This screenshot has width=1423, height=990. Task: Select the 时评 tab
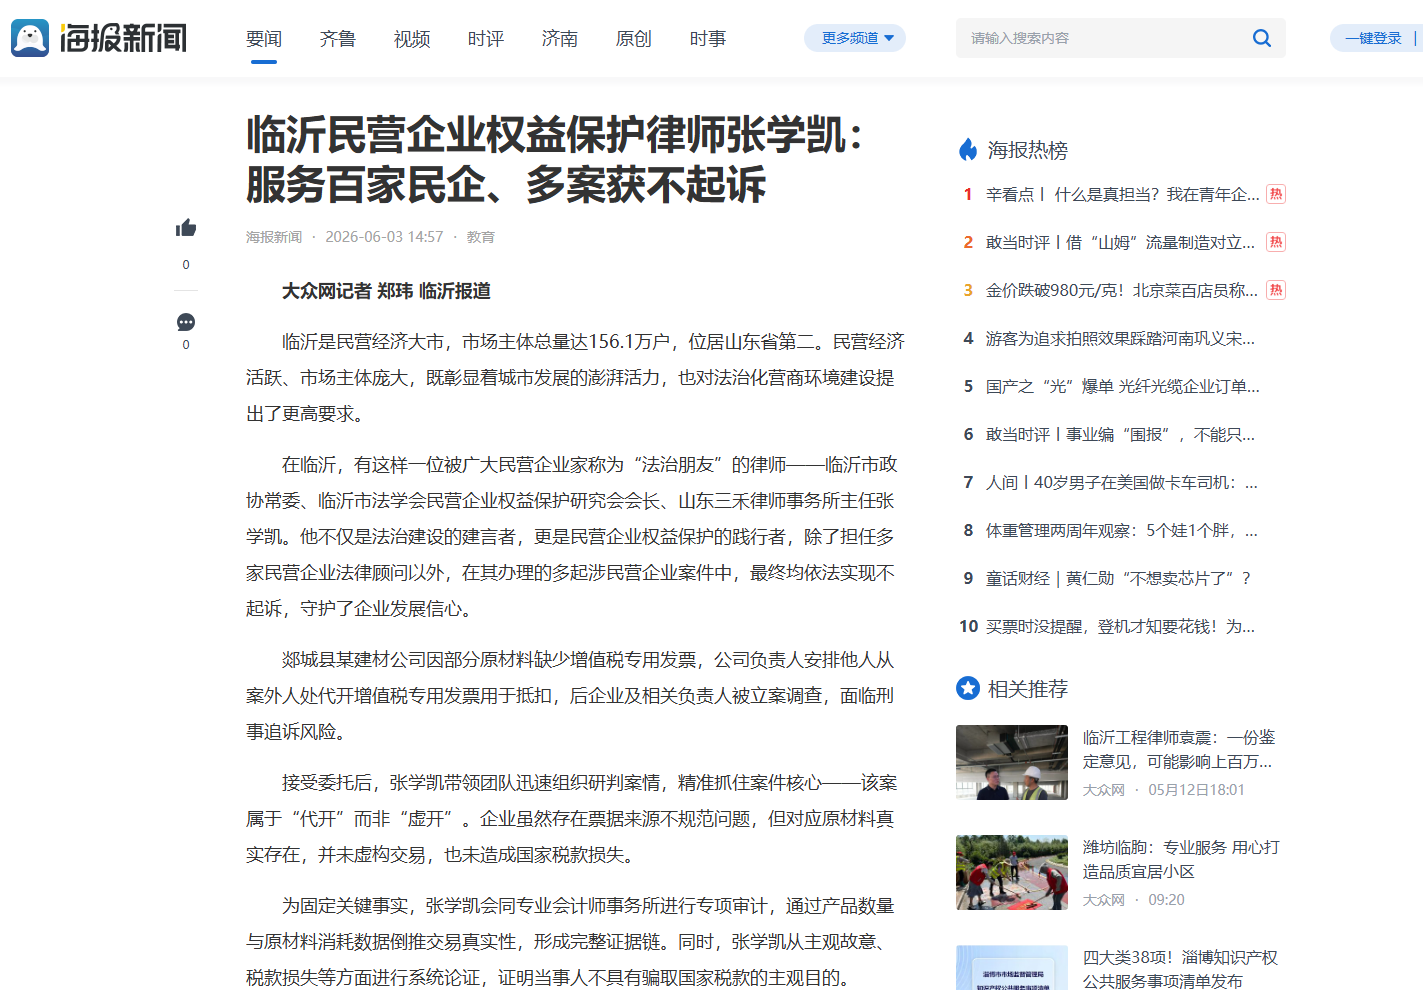coord(486,39)
